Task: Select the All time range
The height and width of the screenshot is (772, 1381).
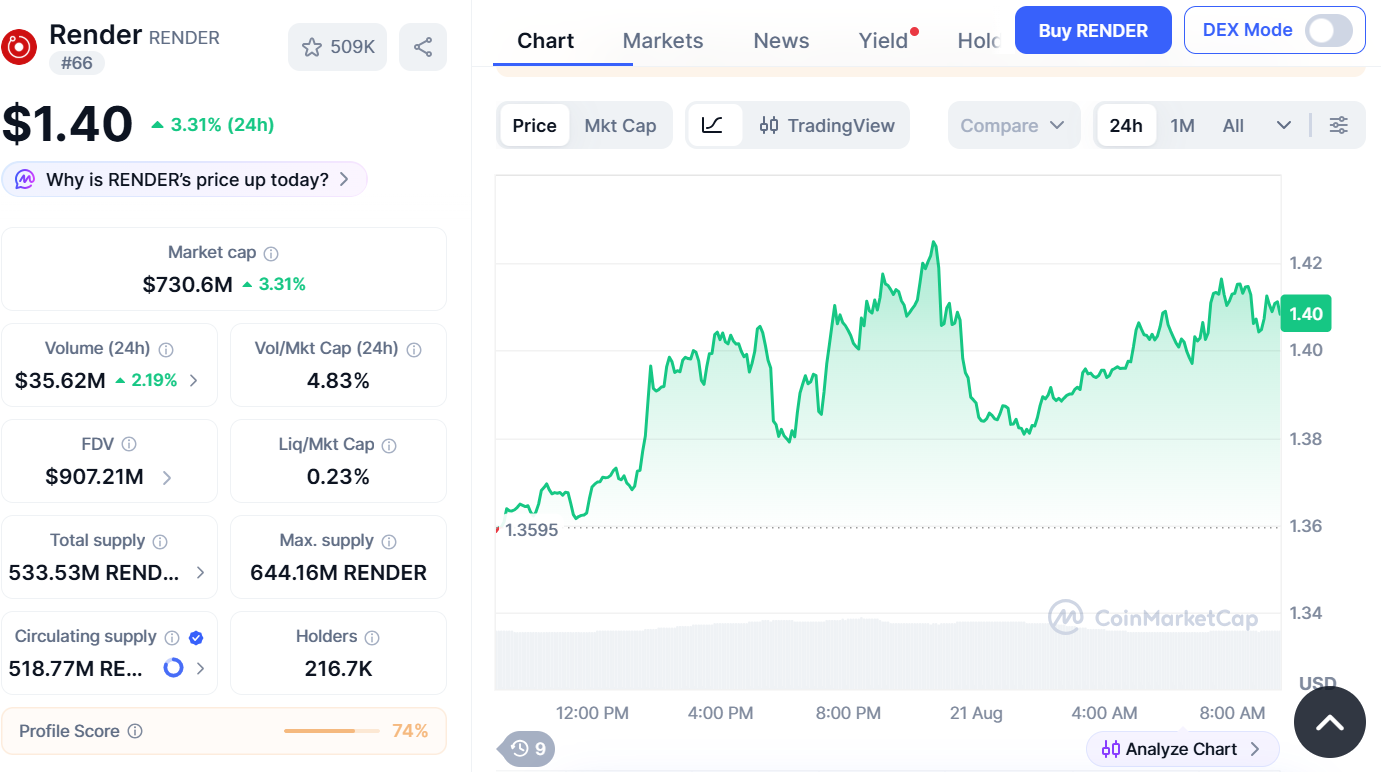Action: (1233, 125)
